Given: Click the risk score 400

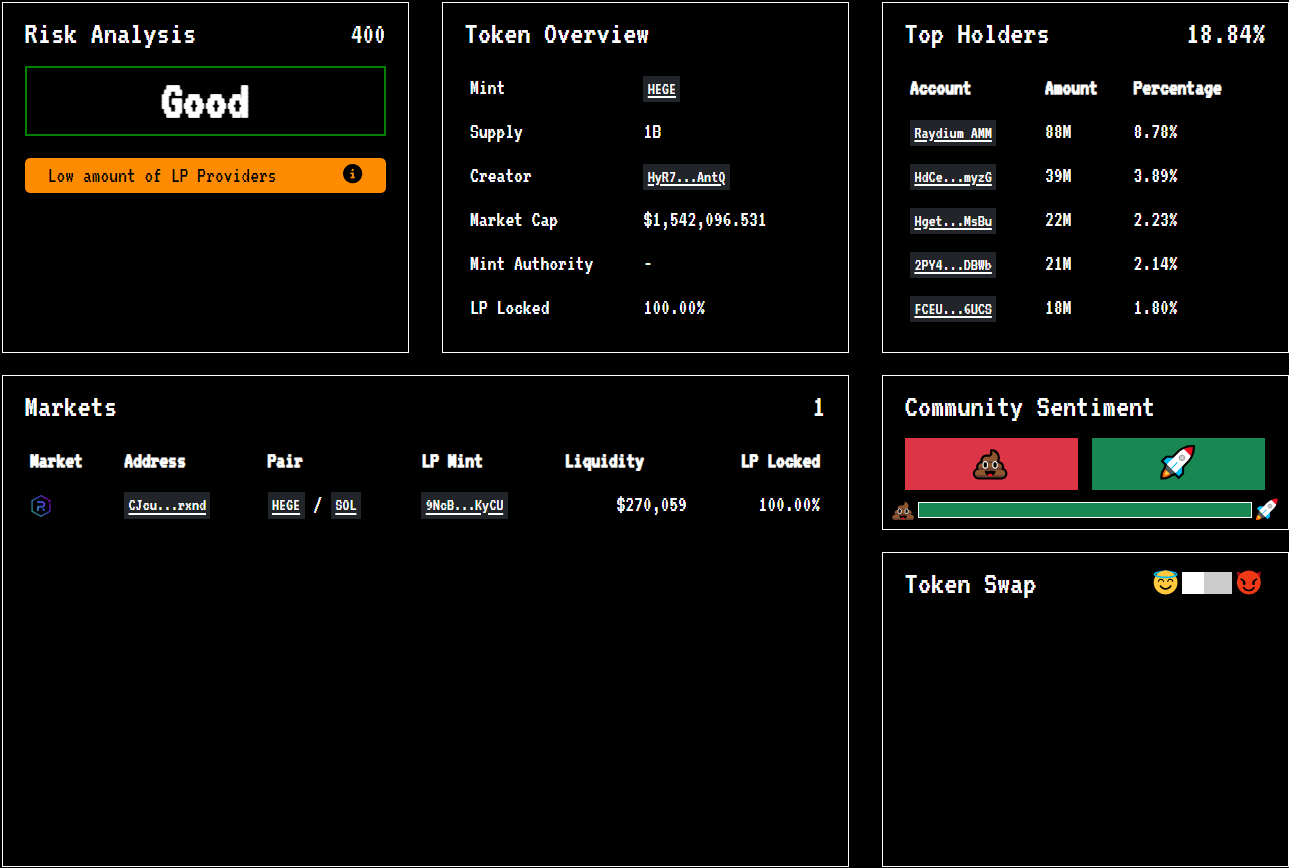Looking at the screenshot, I should point(368,35).
